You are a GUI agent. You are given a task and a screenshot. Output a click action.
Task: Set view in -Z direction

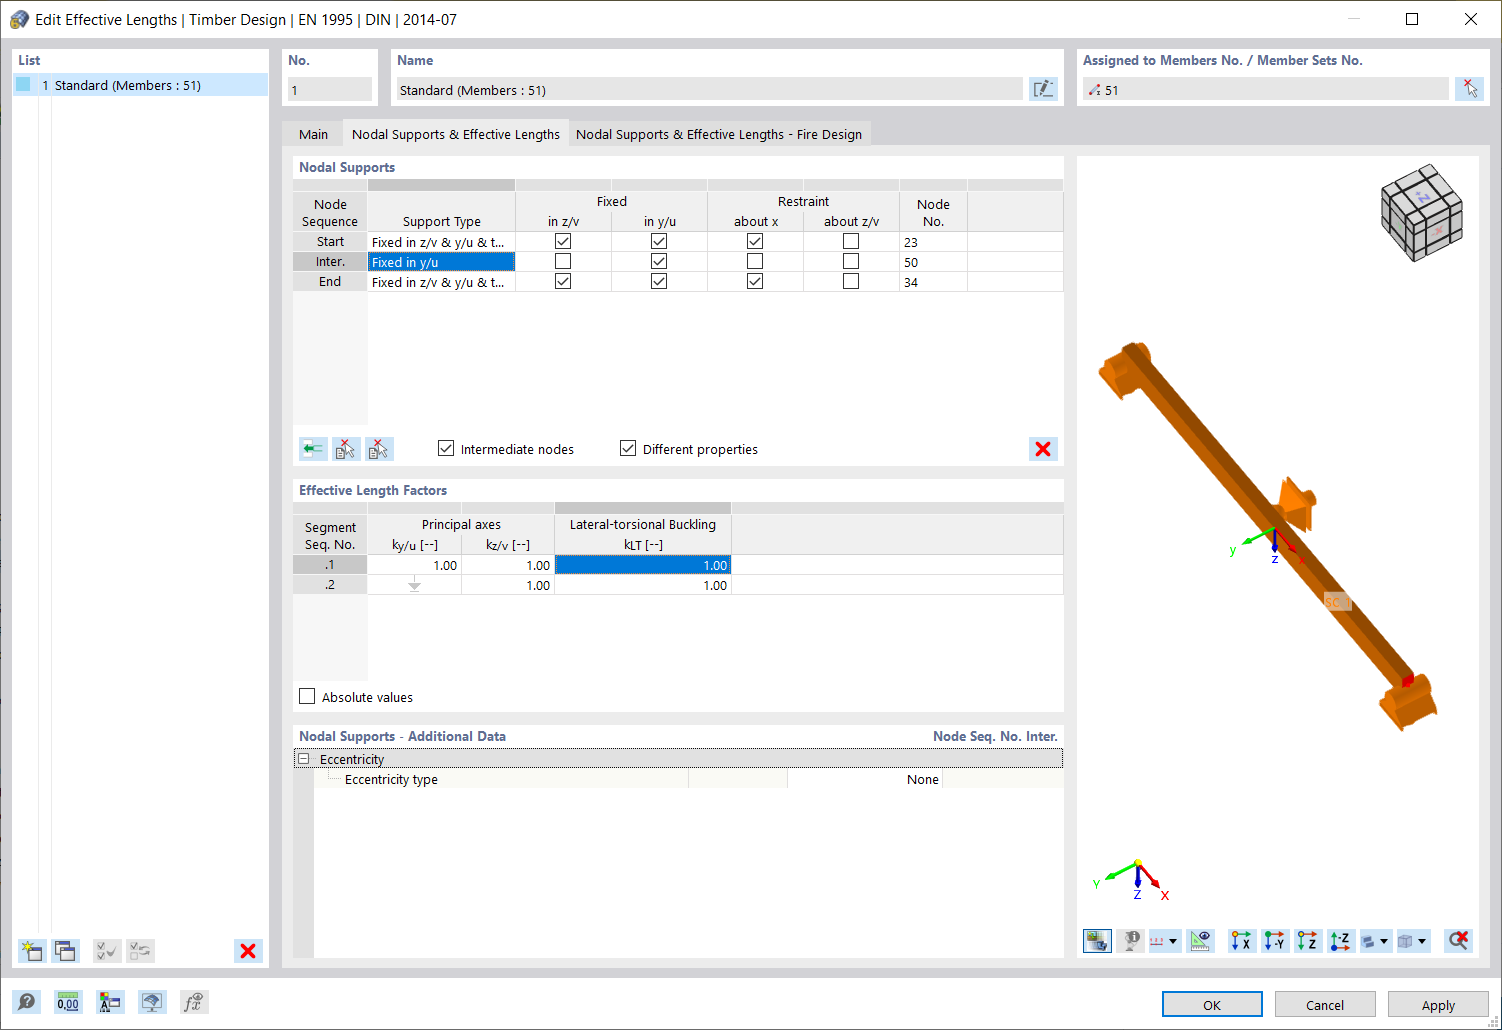click(x=1341, y=941)
